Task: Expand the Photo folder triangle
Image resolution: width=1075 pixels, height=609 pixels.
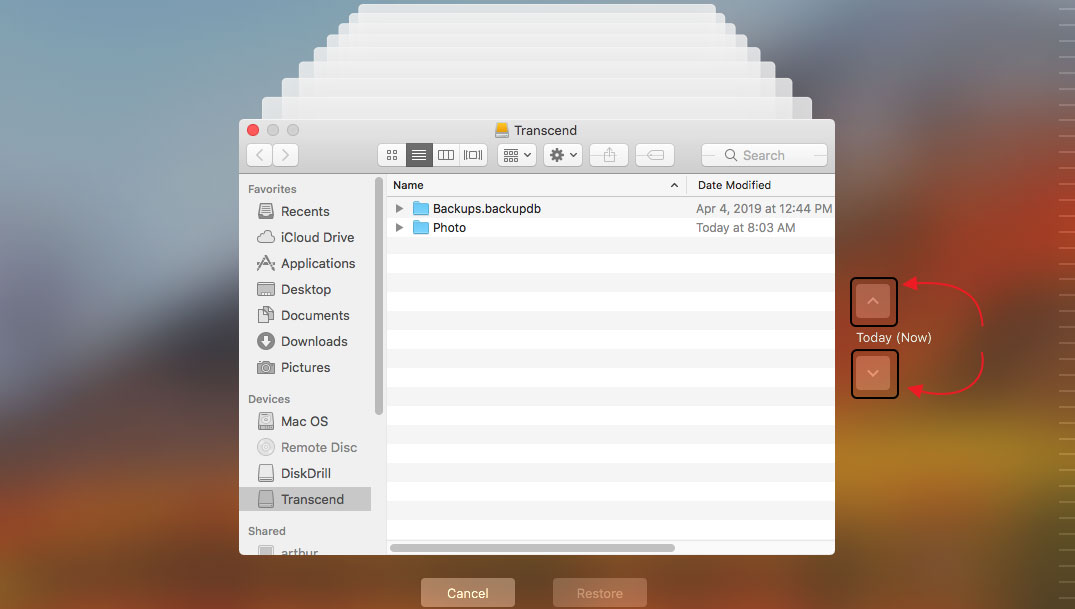Action: (x=399, y=228)
